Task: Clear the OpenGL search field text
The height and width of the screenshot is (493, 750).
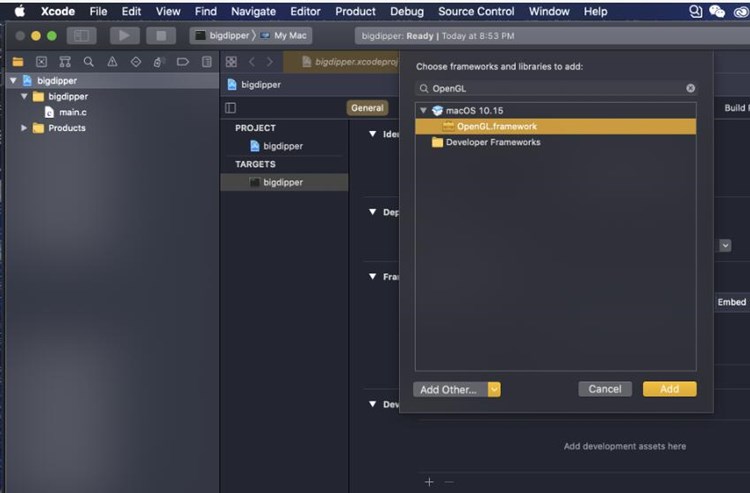Action: click(x=690, y=88)
